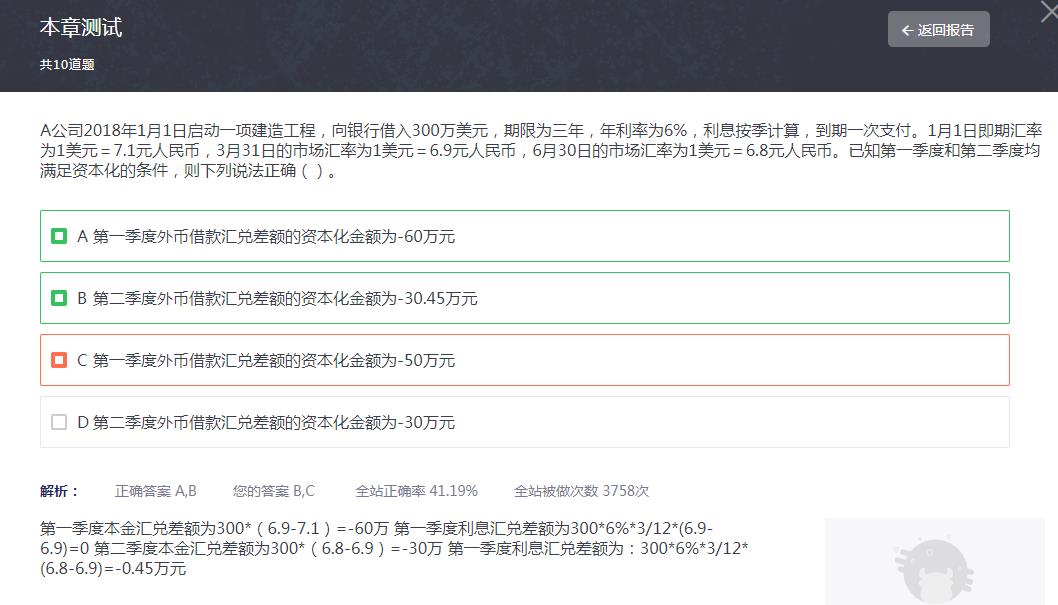Click the 共10道题 label
This screenshot has height=605, width=1058.
click(67, 65)
